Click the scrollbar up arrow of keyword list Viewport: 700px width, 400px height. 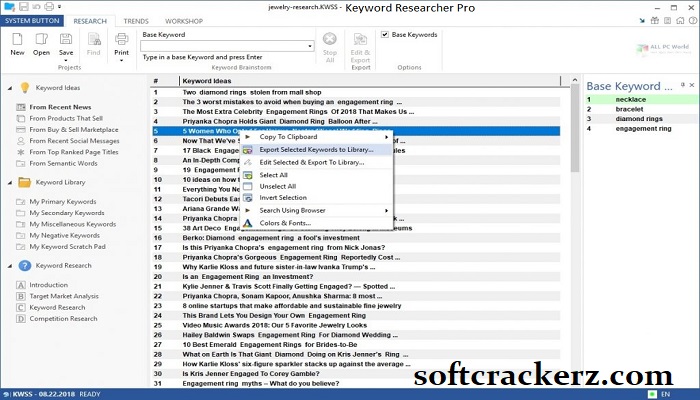pos(575,81)
